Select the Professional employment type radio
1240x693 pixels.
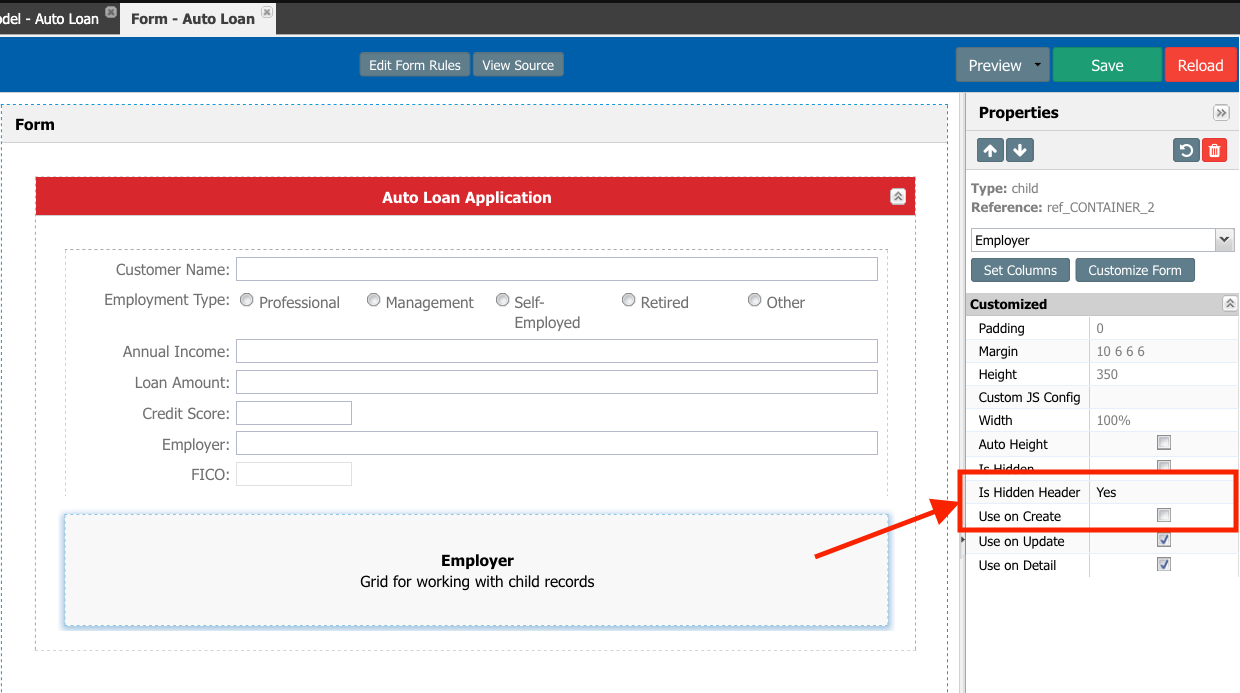[x=247, y=301]
